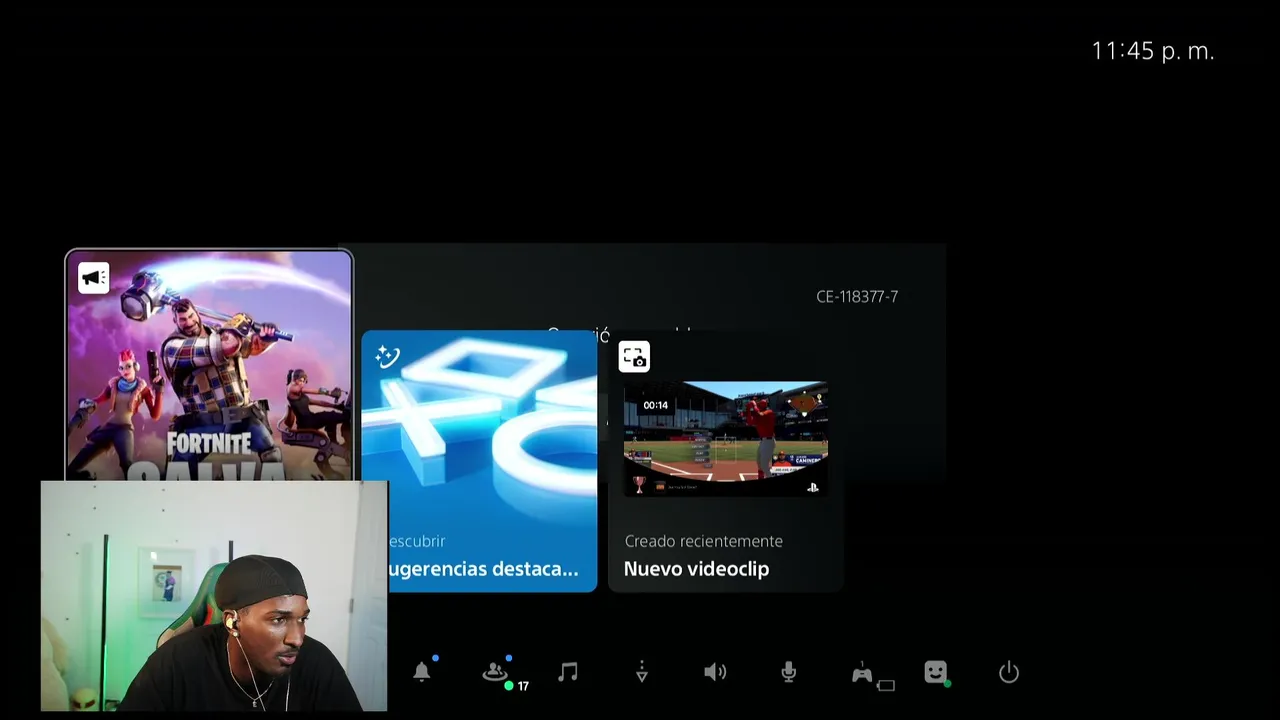Open the Fortnite news card
The image size is (1280, 720).
(x=209, y=365)
